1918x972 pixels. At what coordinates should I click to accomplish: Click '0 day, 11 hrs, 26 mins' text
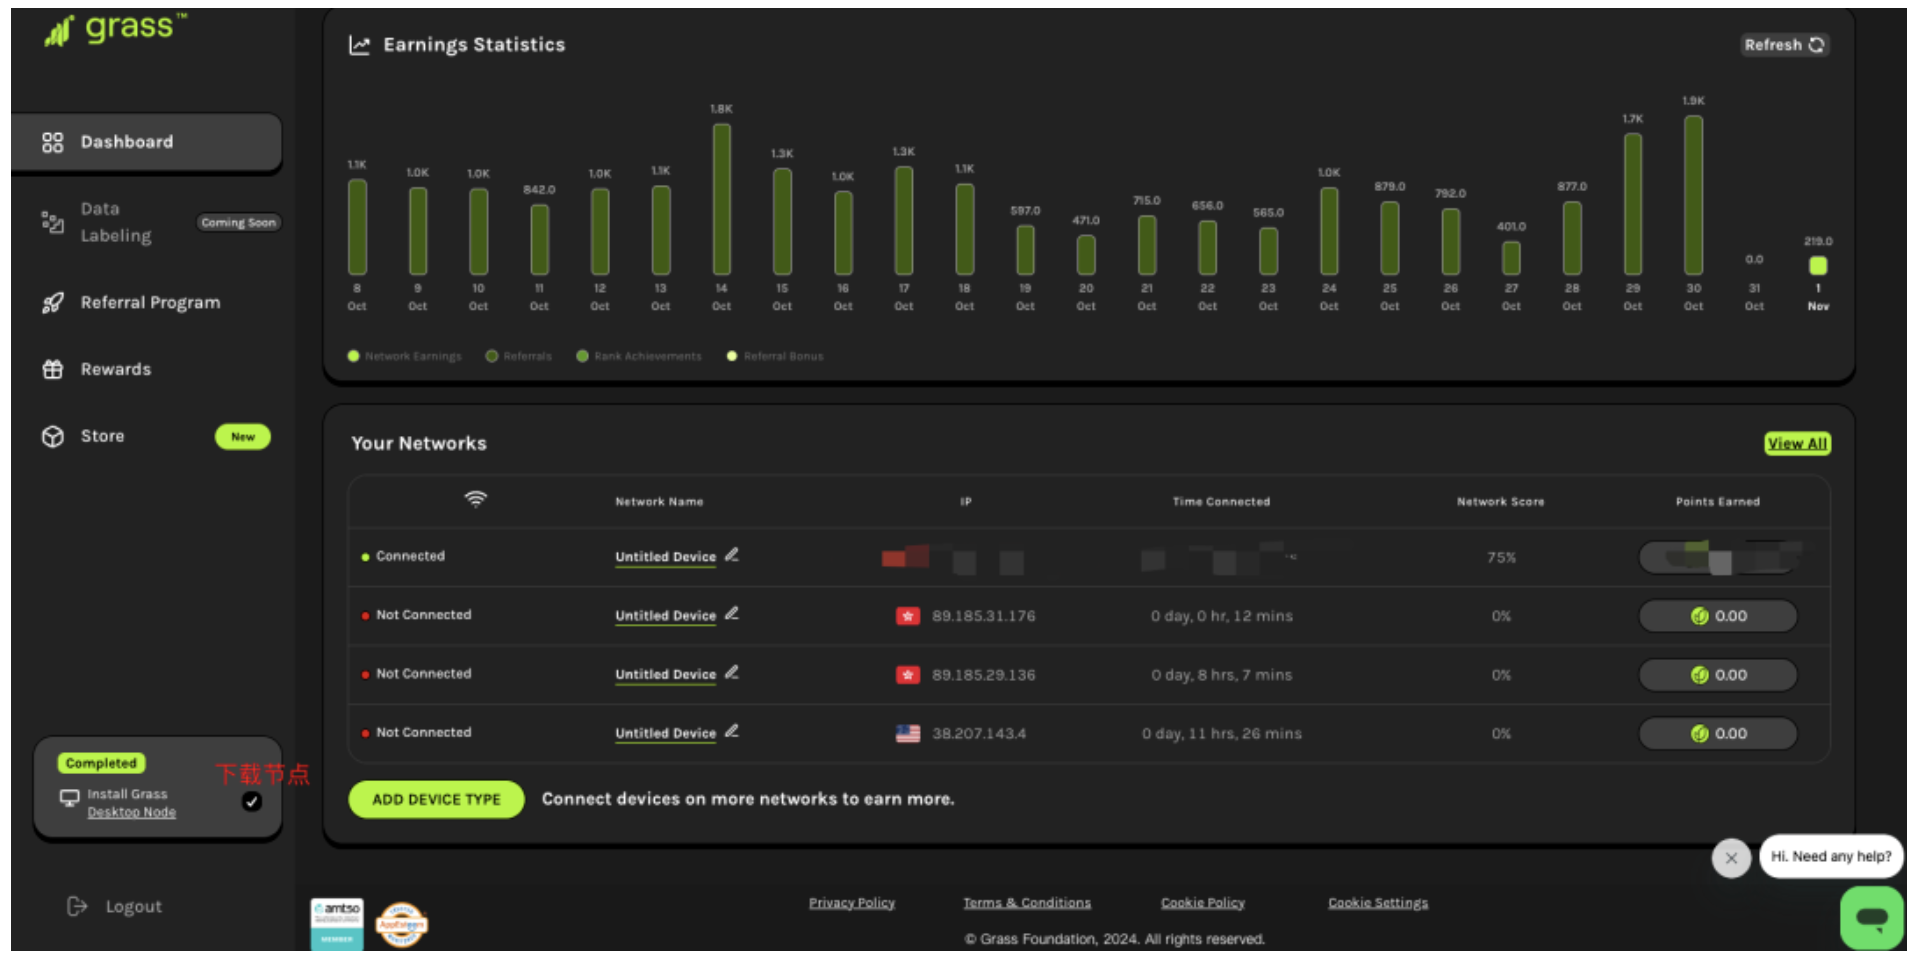[1221, 734]
